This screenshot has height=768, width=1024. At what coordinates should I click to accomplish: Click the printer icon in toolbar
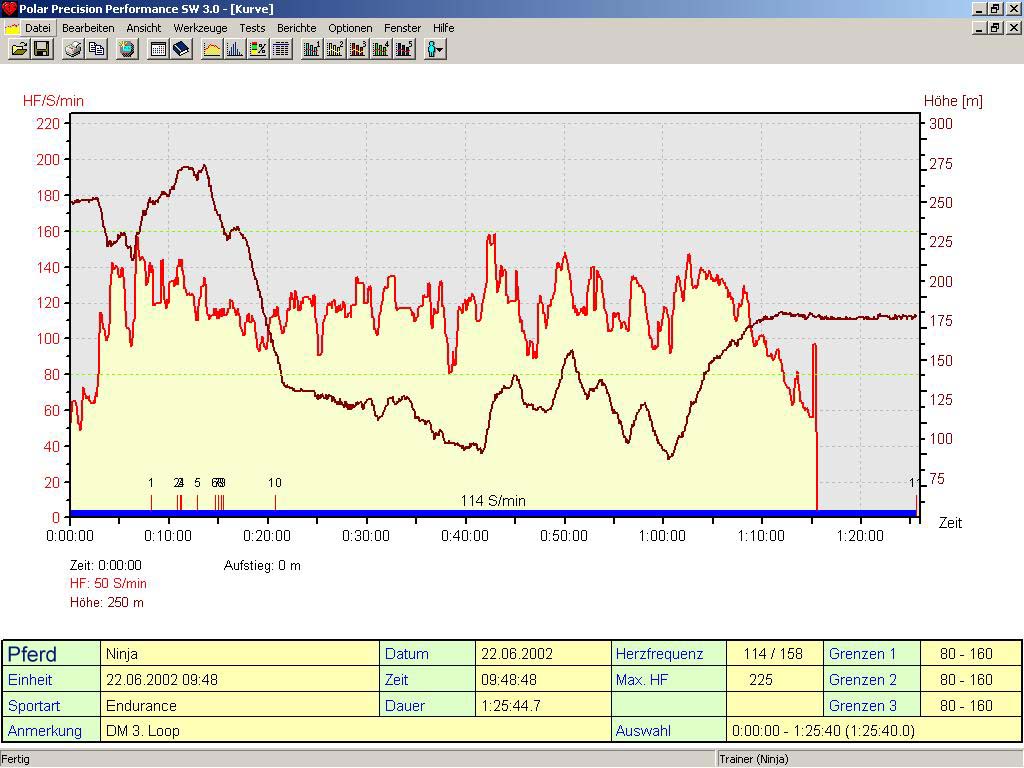click(x=73, y=49)
